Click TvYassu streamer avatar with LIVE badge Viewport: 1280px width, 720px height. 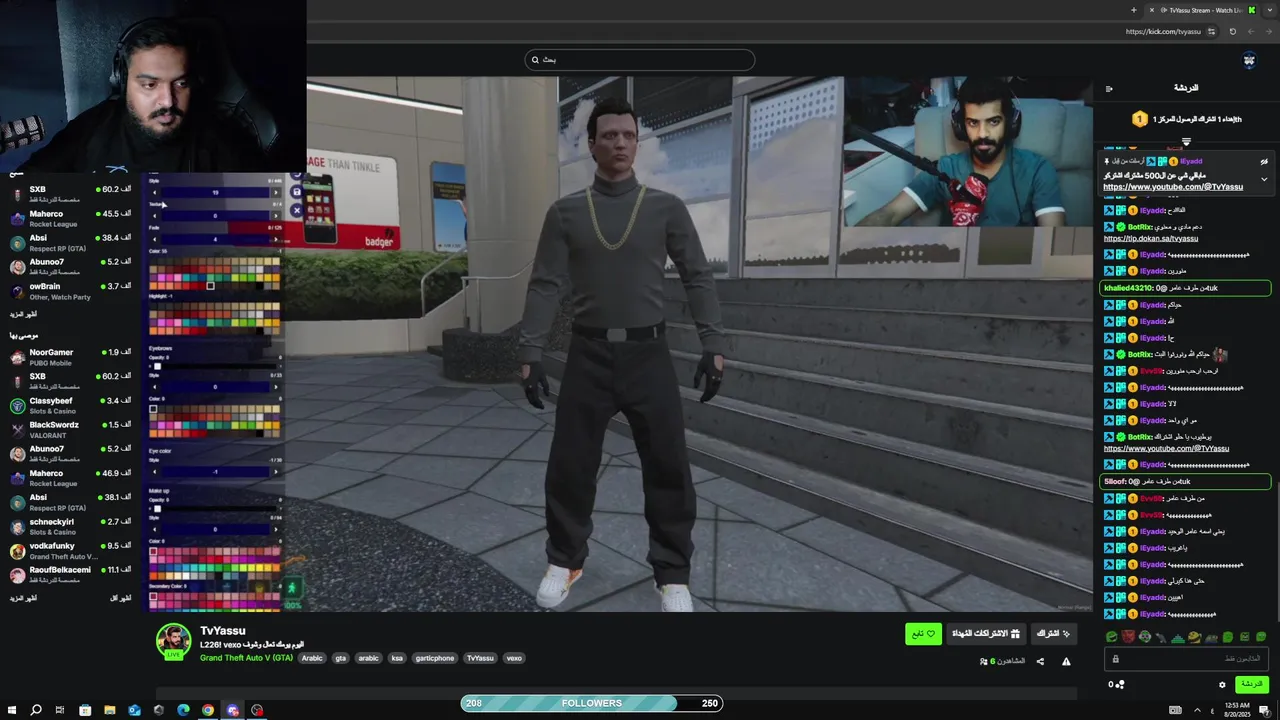click(x=174, y=642)
